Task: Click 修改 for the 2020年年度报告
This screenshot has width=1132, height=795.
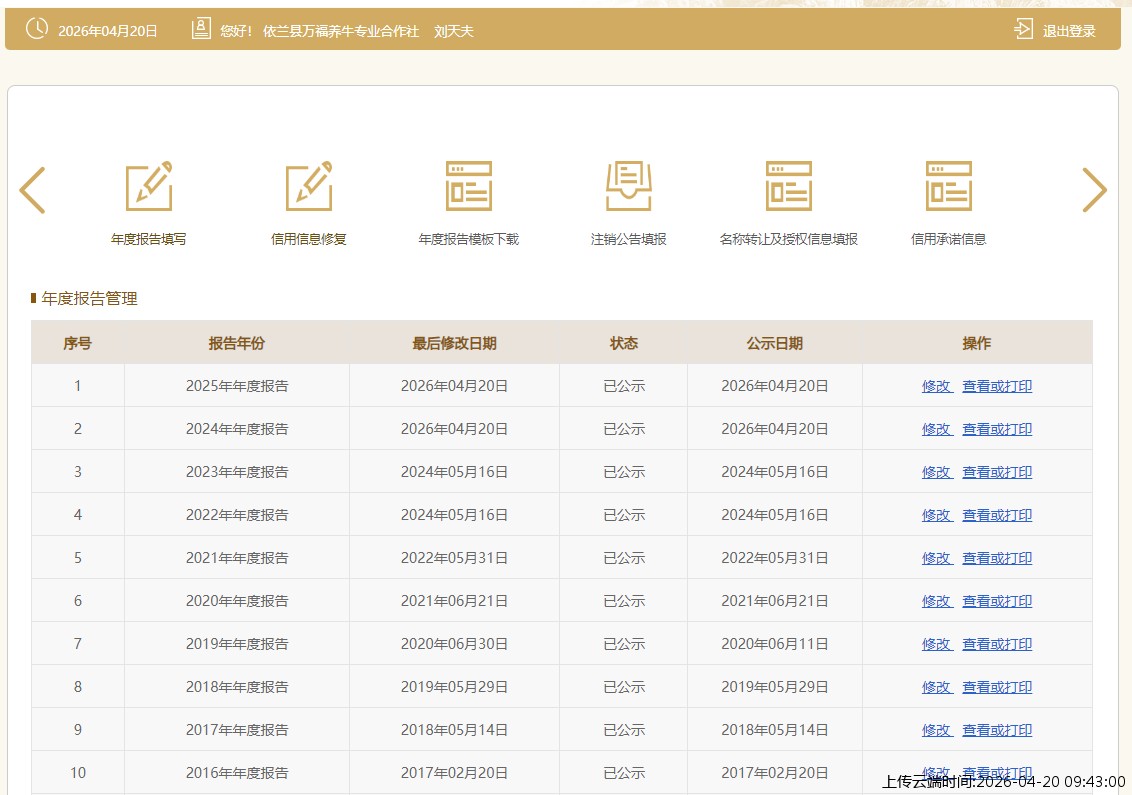Action: [x=936, y=601]
